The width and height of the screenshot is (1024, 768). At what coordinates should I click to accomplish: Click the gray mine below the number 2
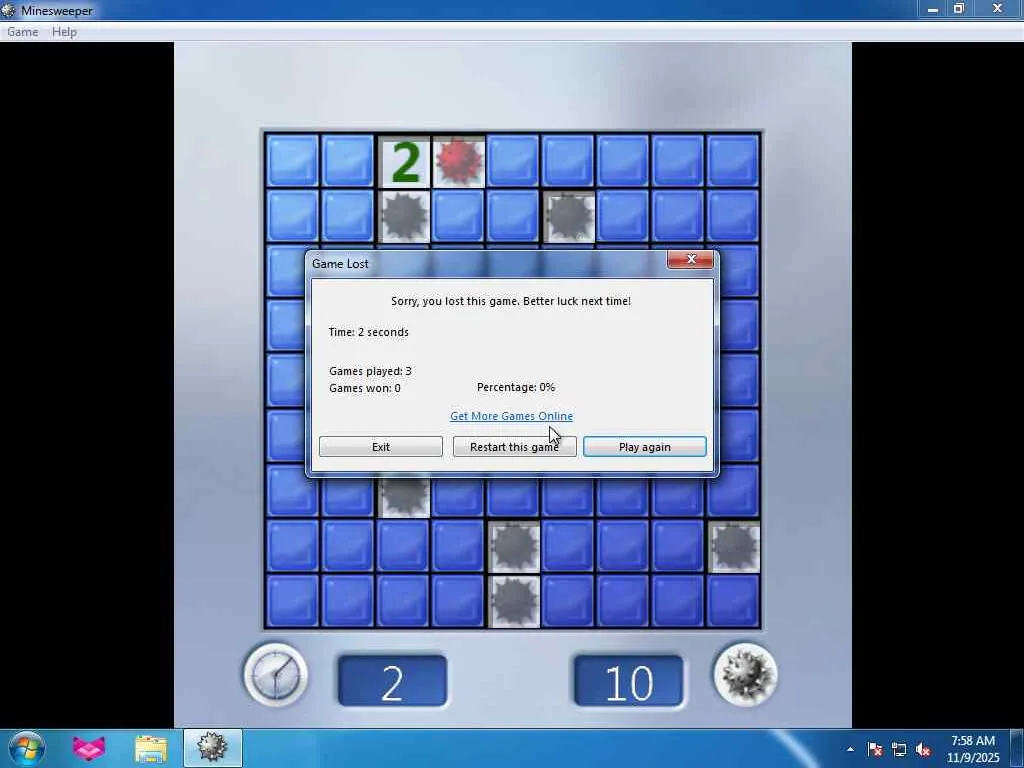click(404, 216)
